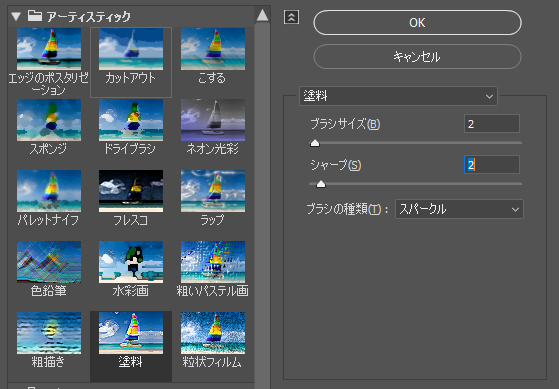Select the こする filter thumbnail
Image resolution: width=559 pixels, height=389 pixels.
point(213,49)
